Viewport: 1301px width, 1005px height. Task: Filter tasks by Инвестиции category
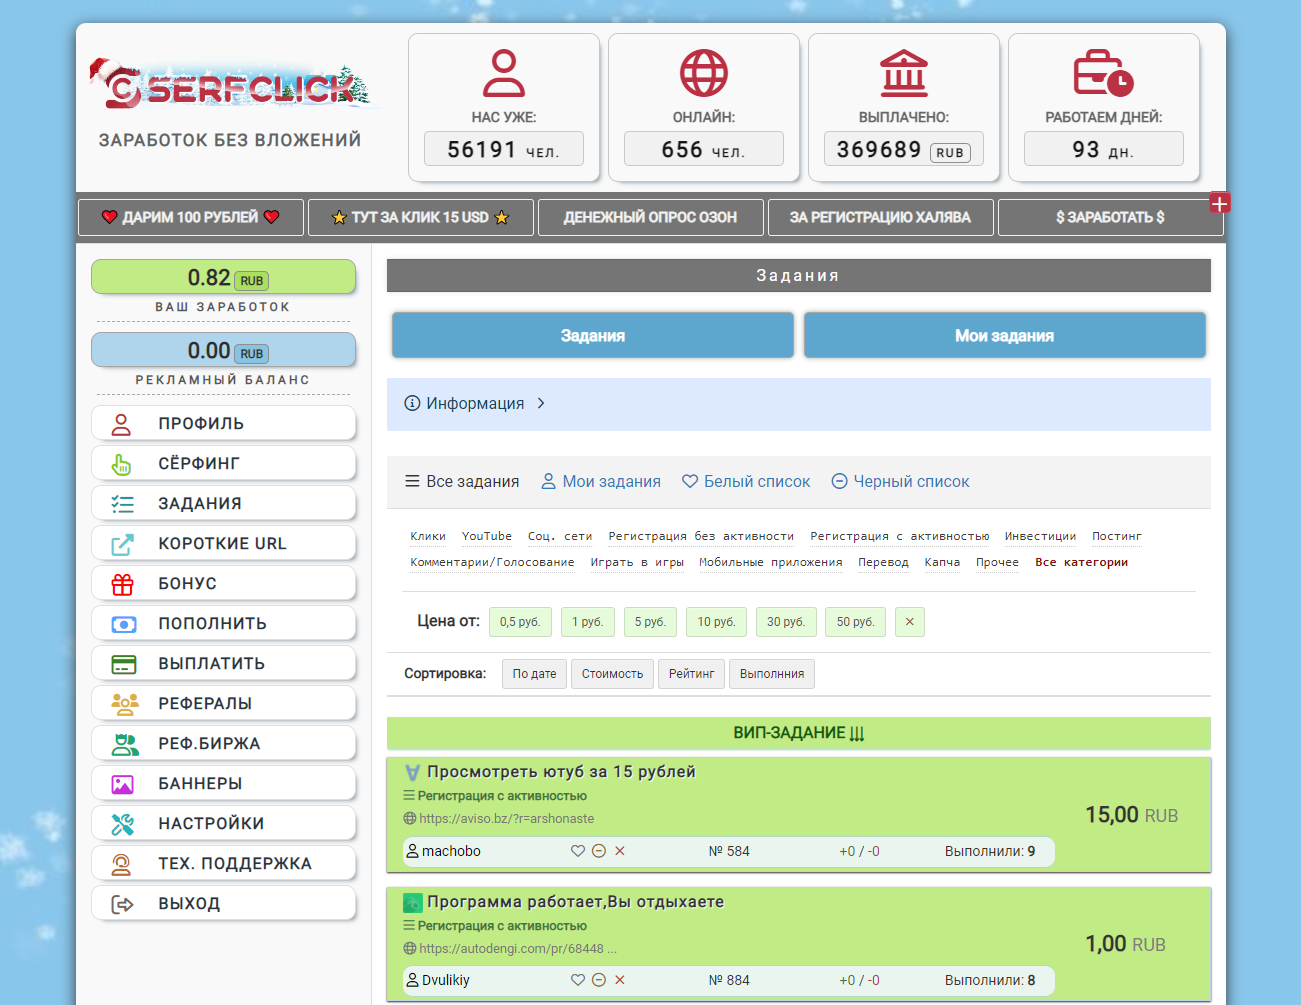tap(1040, 536)
